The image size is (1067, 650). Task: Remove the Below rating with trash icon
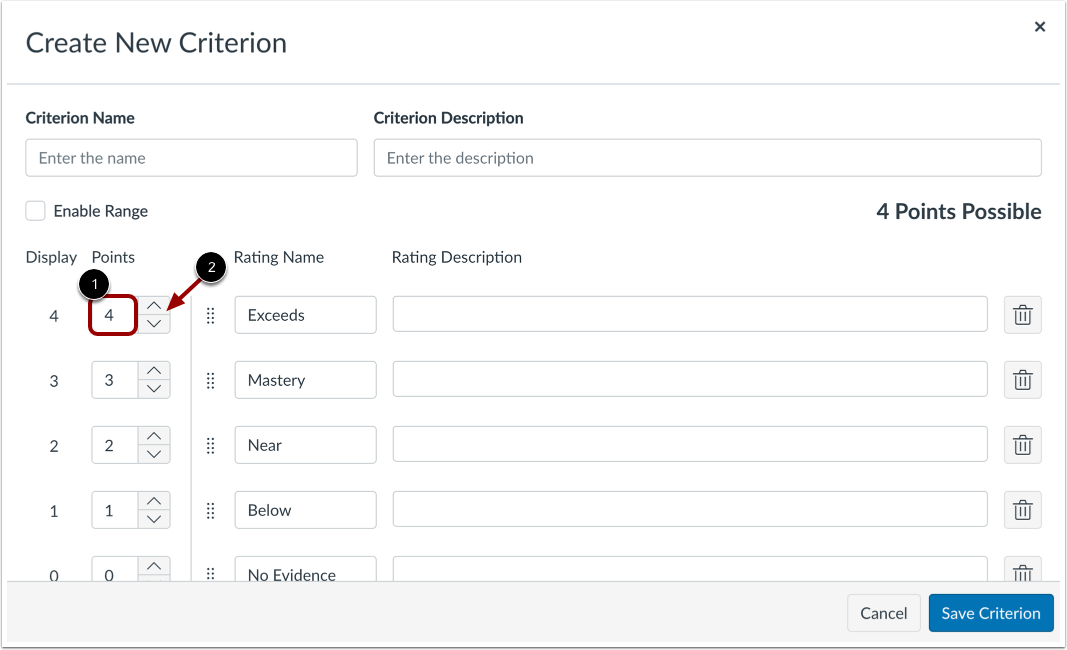coord(1022,510)
